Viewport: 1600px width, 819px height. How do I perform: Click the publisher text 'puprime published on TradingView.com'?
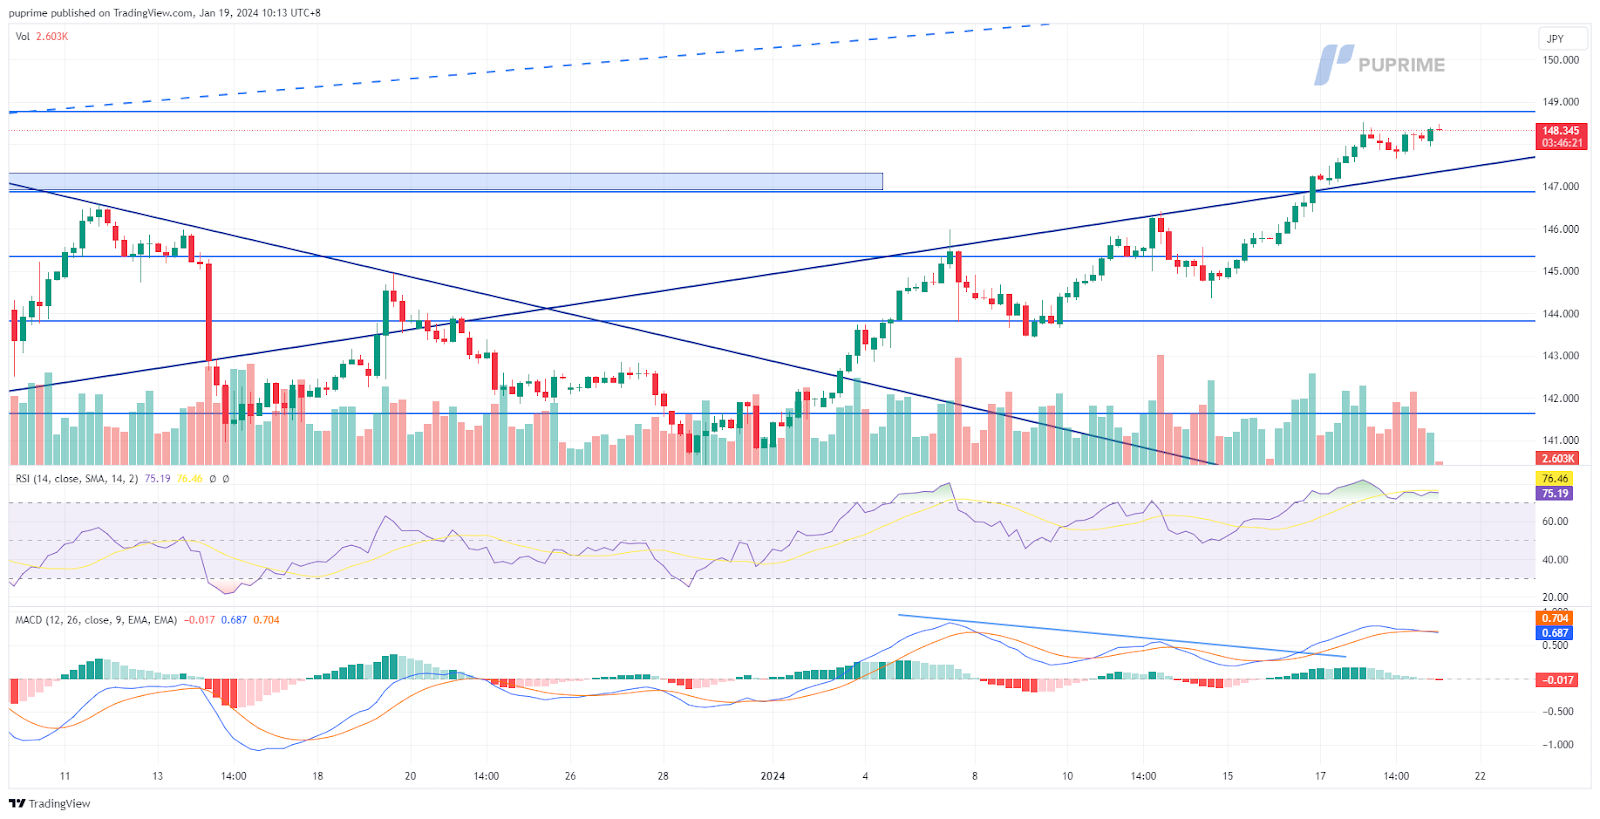tap(101, 13)
